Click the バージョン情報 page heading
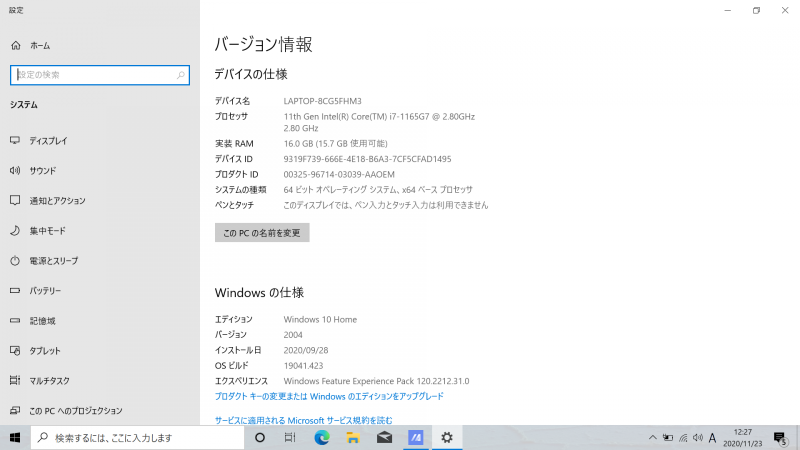This screenshot has width=800, height=450. [263, 44]
